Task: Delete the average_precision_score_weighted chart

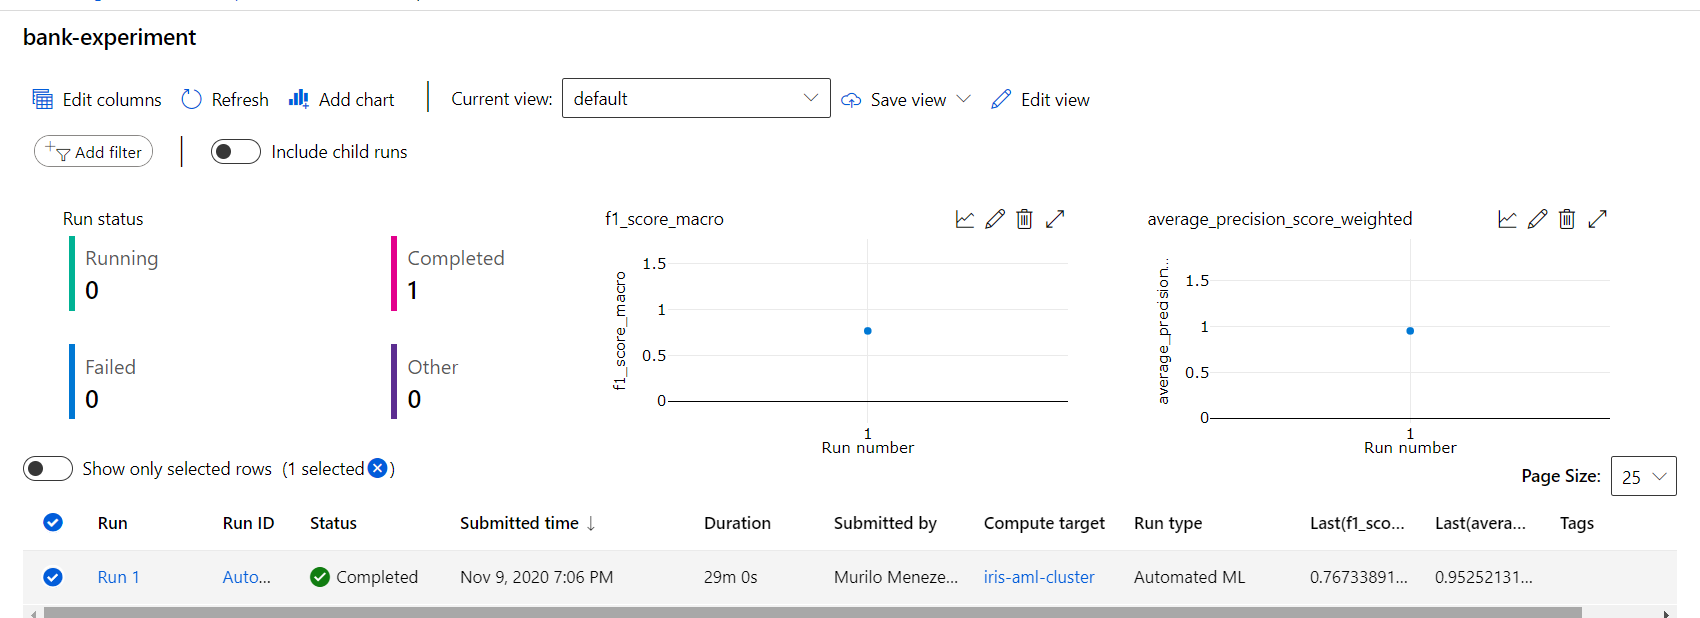Action: 1567,219
